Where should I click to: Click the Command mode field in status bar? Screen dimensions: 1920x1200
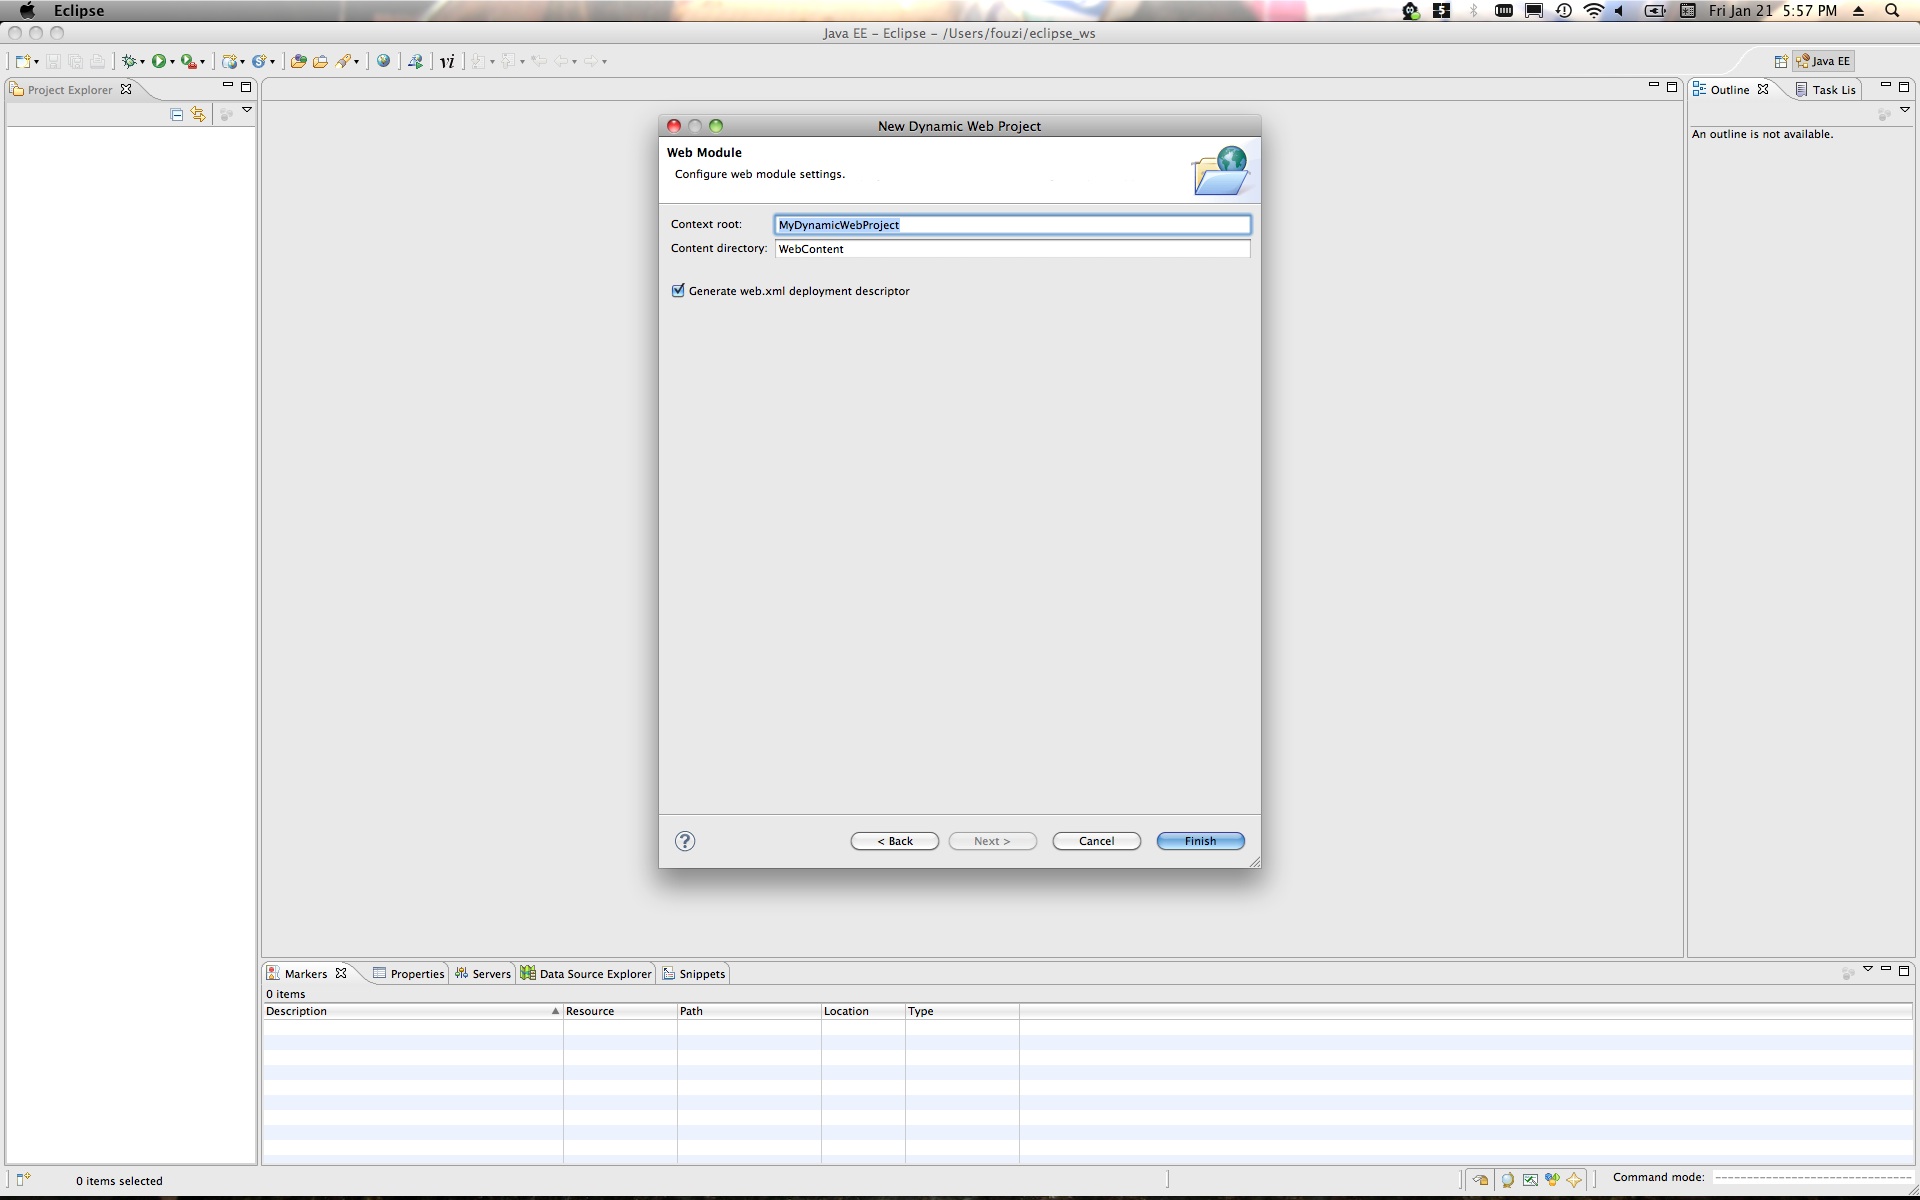pos(1812,1178)
